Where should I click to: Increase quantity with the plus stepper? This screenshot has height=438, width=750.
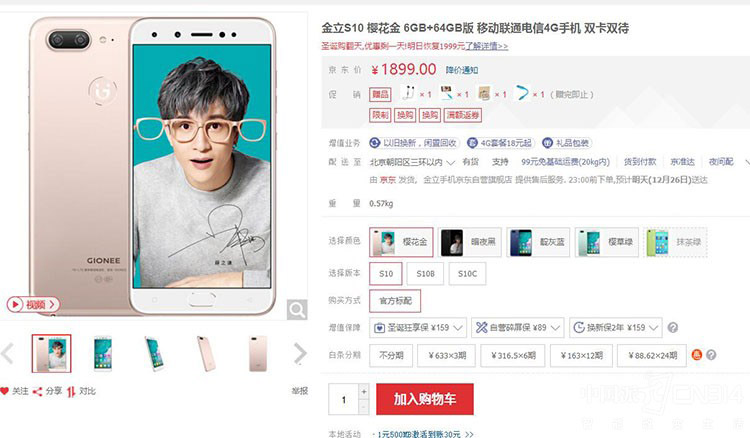click(364, 391)
